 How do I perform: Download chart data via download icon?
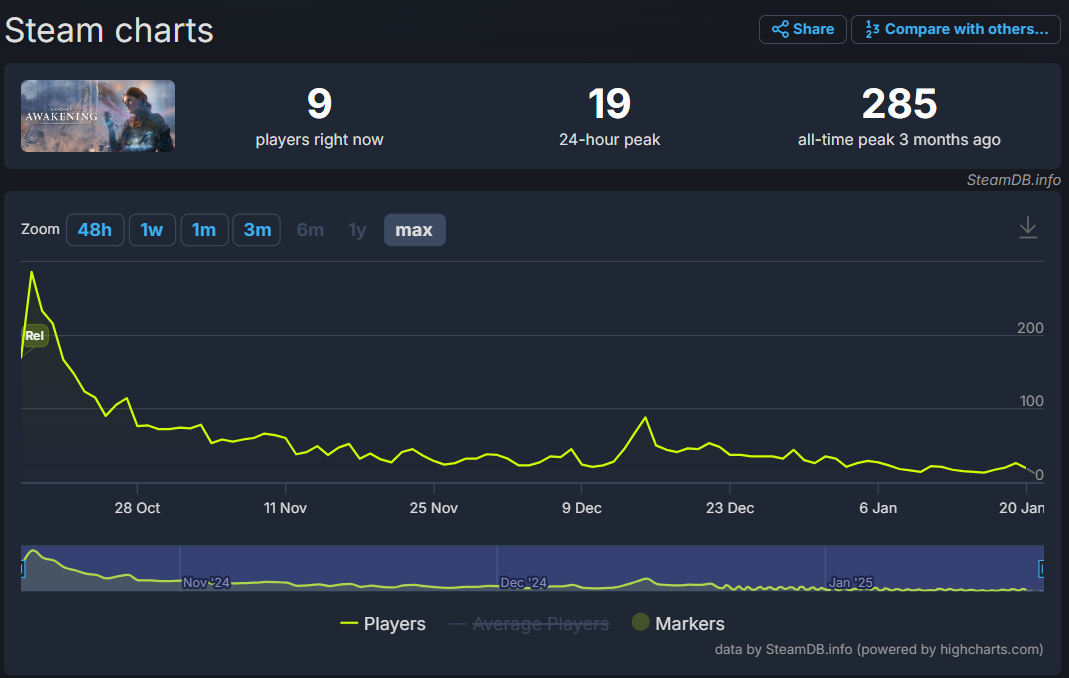1027,228
